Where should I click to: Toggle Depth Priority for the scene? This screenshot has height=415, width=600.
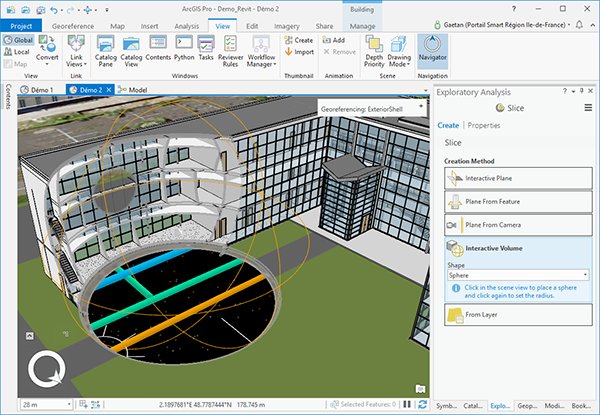374,50
